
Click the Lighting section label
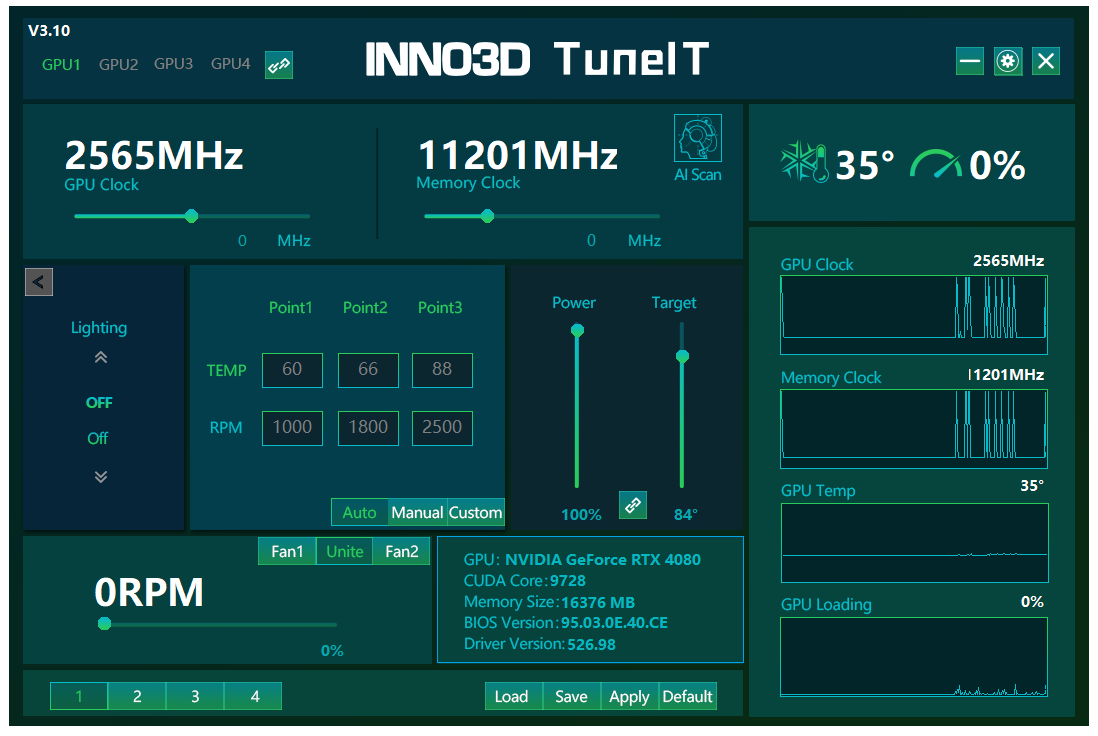pyautogui.click(x=99, y=328)
